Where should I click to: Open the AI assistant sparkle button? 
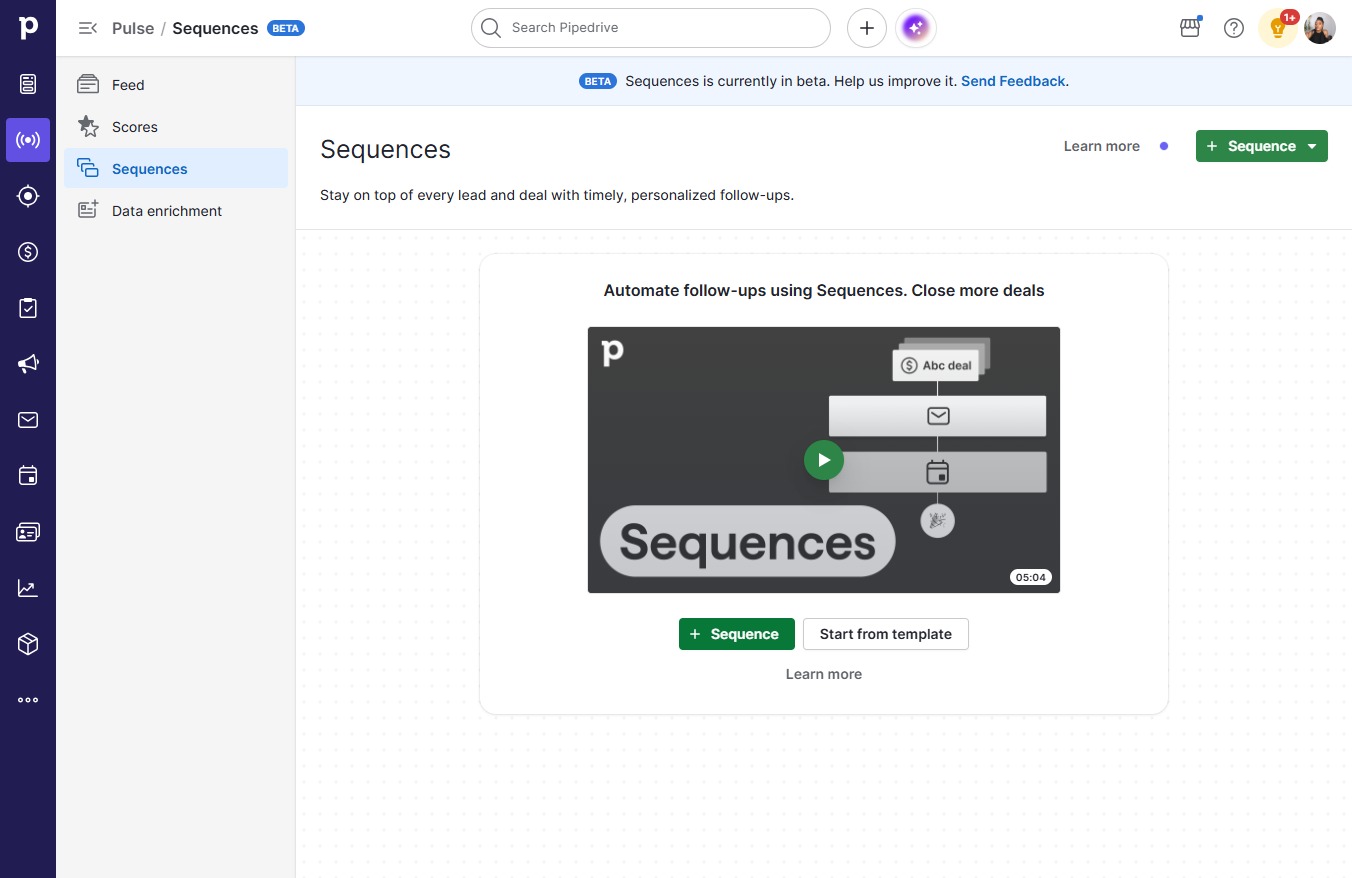(916, 28)
